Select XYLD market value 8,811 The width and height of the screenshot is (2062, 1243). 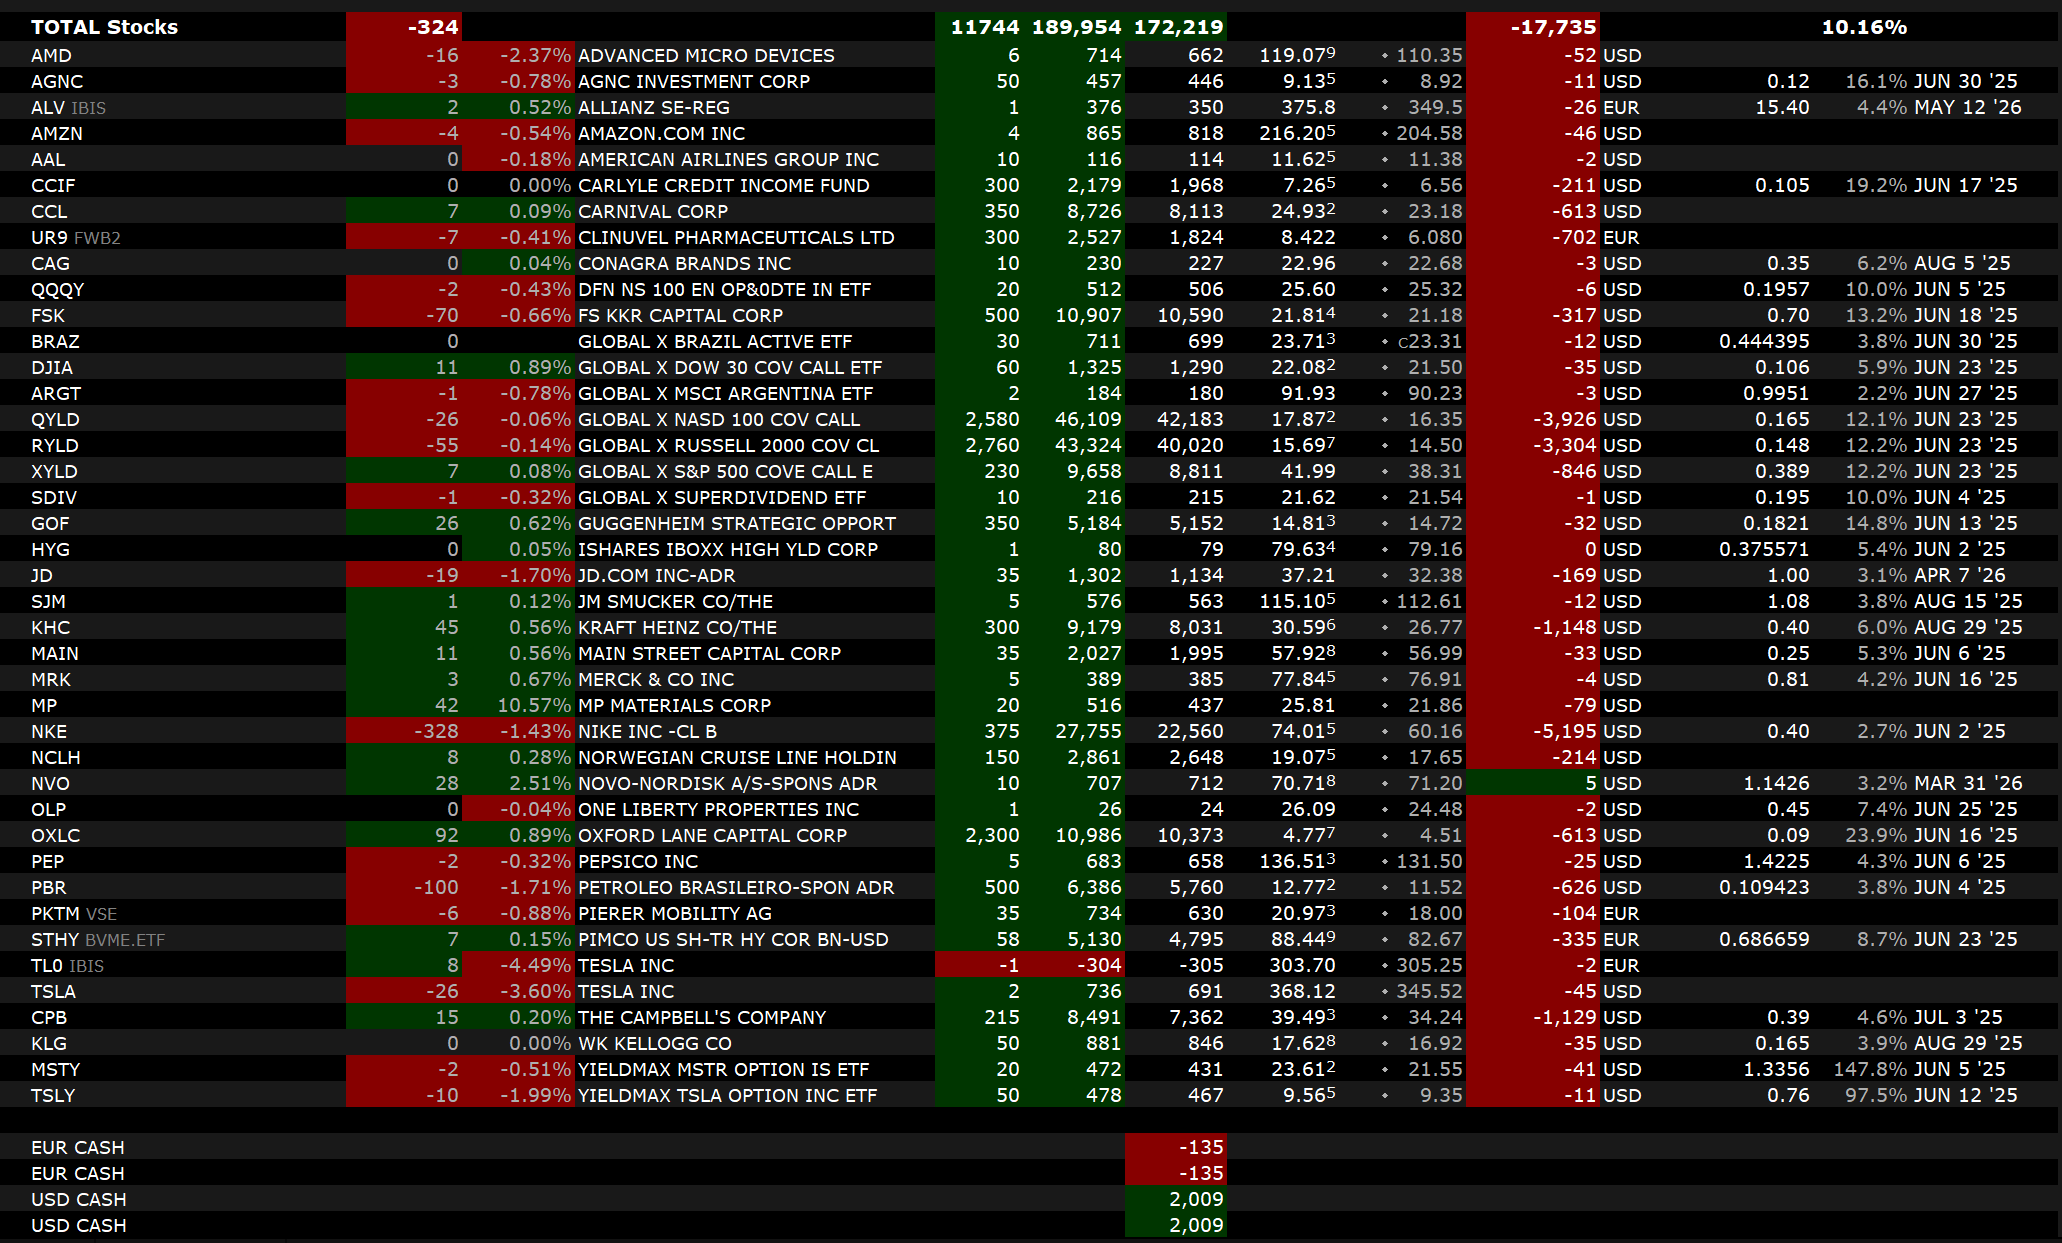[x=1196, y=471]
